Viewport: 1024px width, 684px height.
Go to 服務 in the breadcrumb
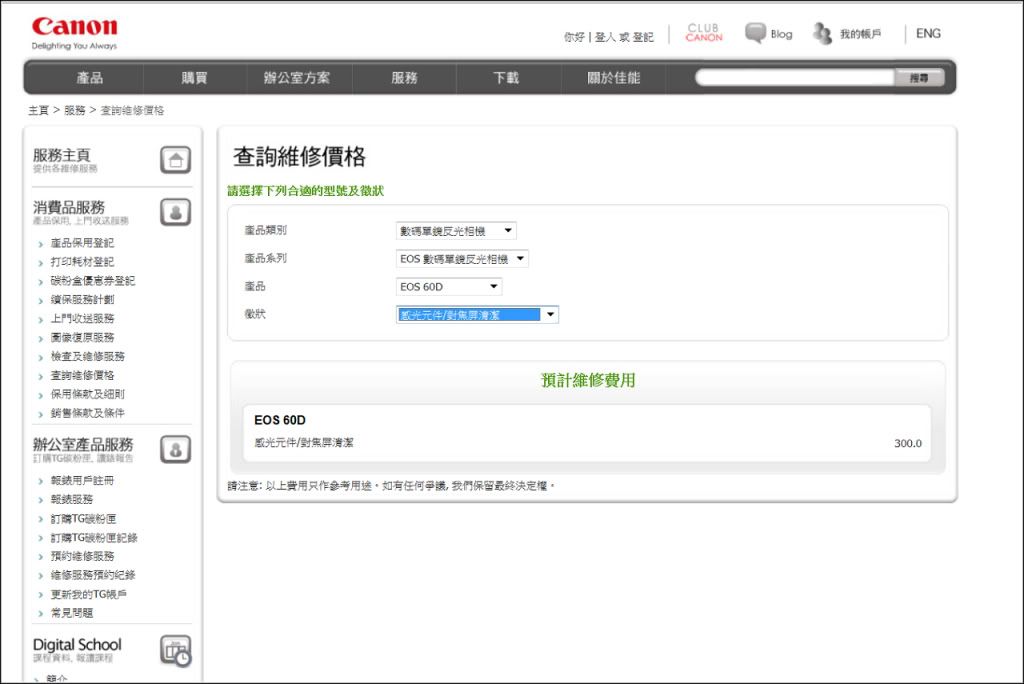pyautogui.click(x=74, y=110)
